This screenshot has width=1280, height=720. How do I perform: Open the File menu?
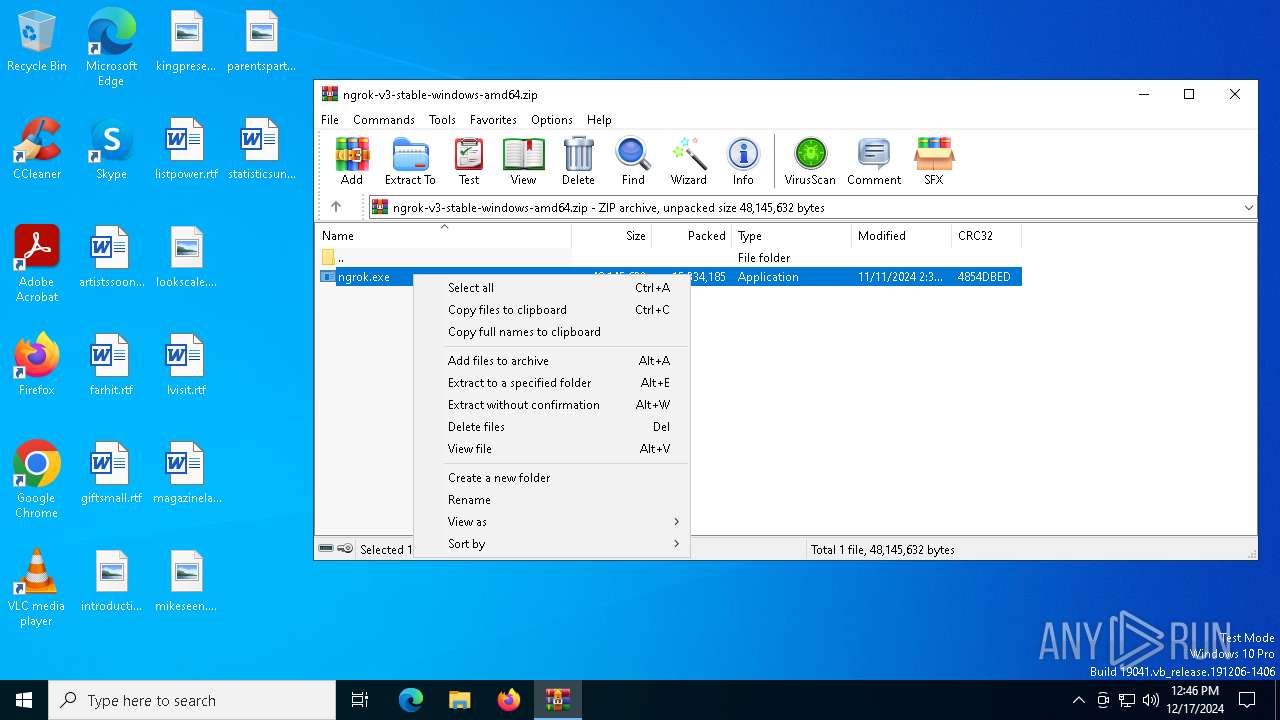coord(330,119)
